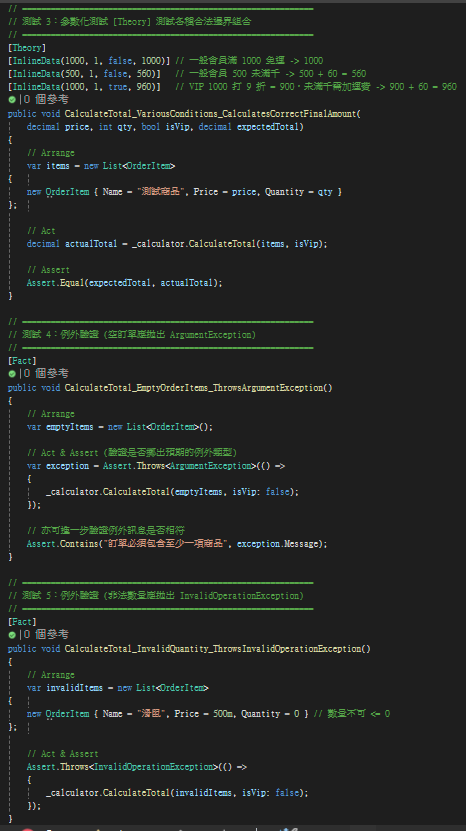Click the Assert.Equal(expectedTotal, actualTotal) statement
This screenshot has width=466, height=831.
125,283
